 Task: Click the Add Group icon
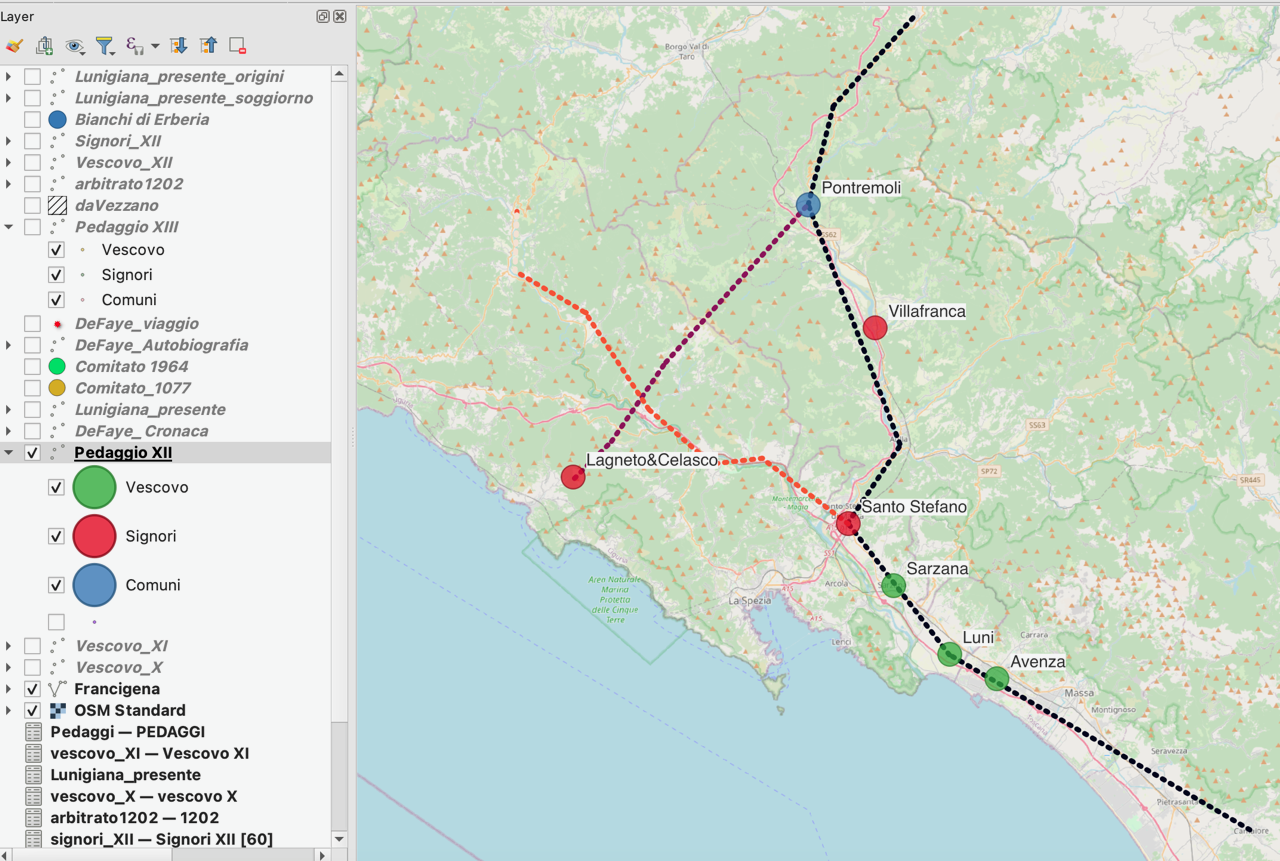44,46
